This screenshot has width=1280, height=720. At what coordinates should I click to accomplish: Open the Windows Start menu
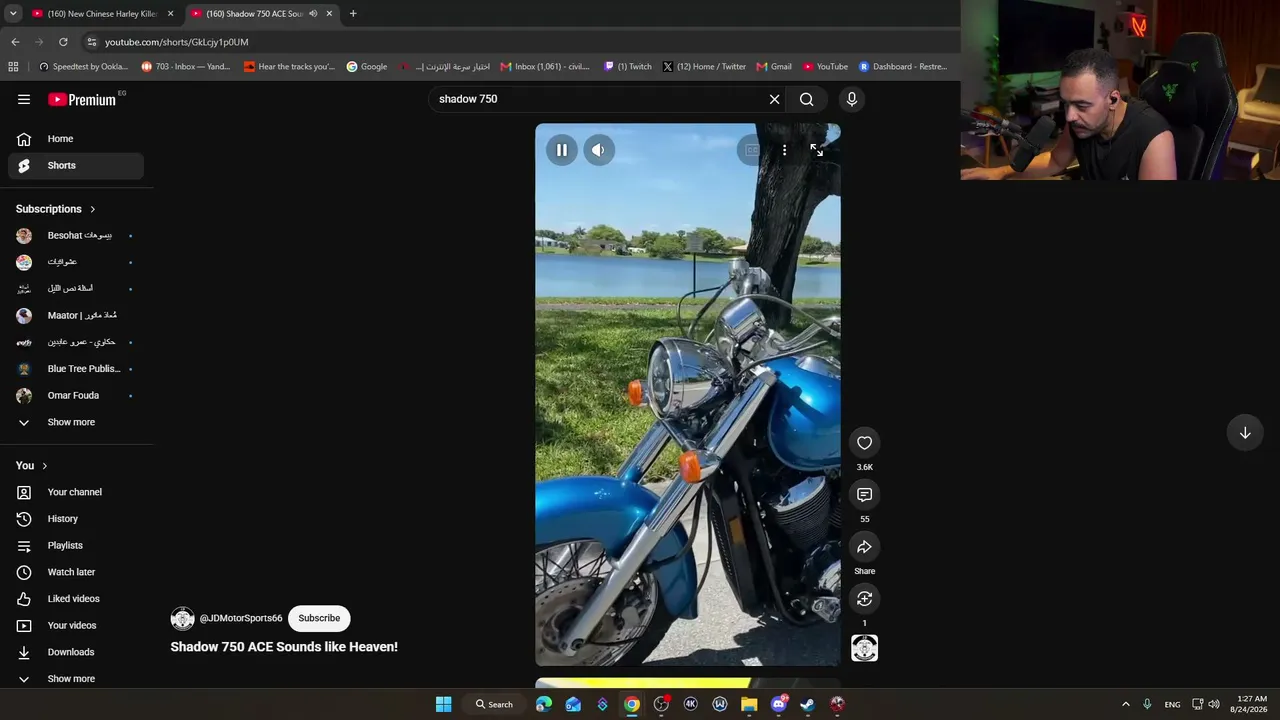click(x=443, y=704)
